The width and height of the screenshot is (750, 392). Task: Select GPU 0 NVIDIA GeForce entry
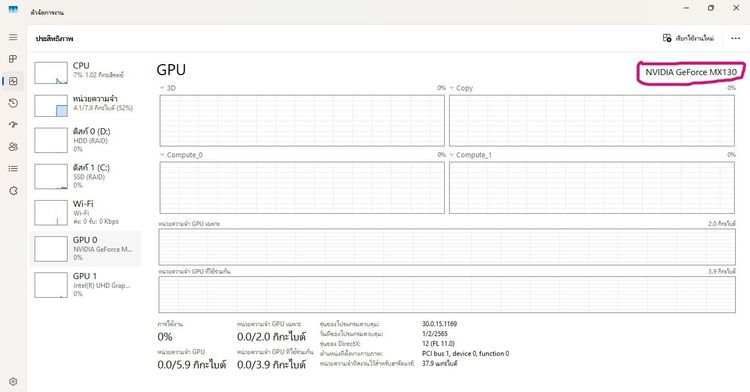point(85,249)
